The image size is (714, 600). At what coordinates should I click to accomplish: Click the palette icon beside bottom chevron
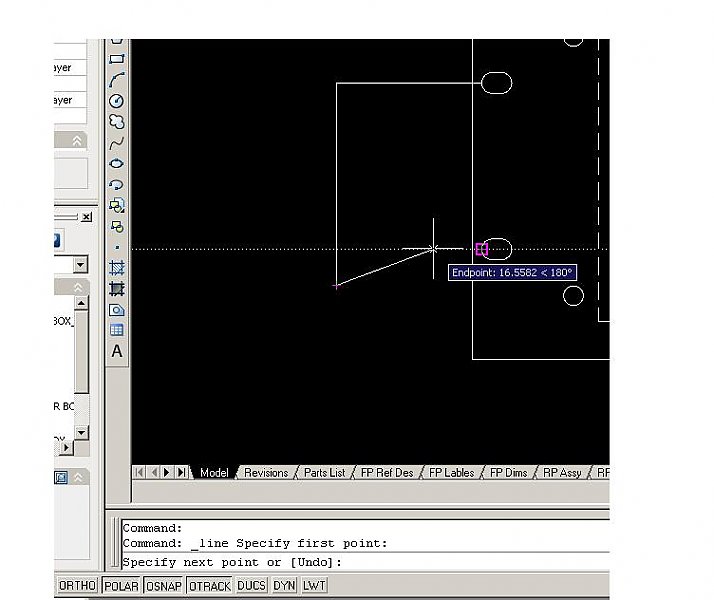61,477
